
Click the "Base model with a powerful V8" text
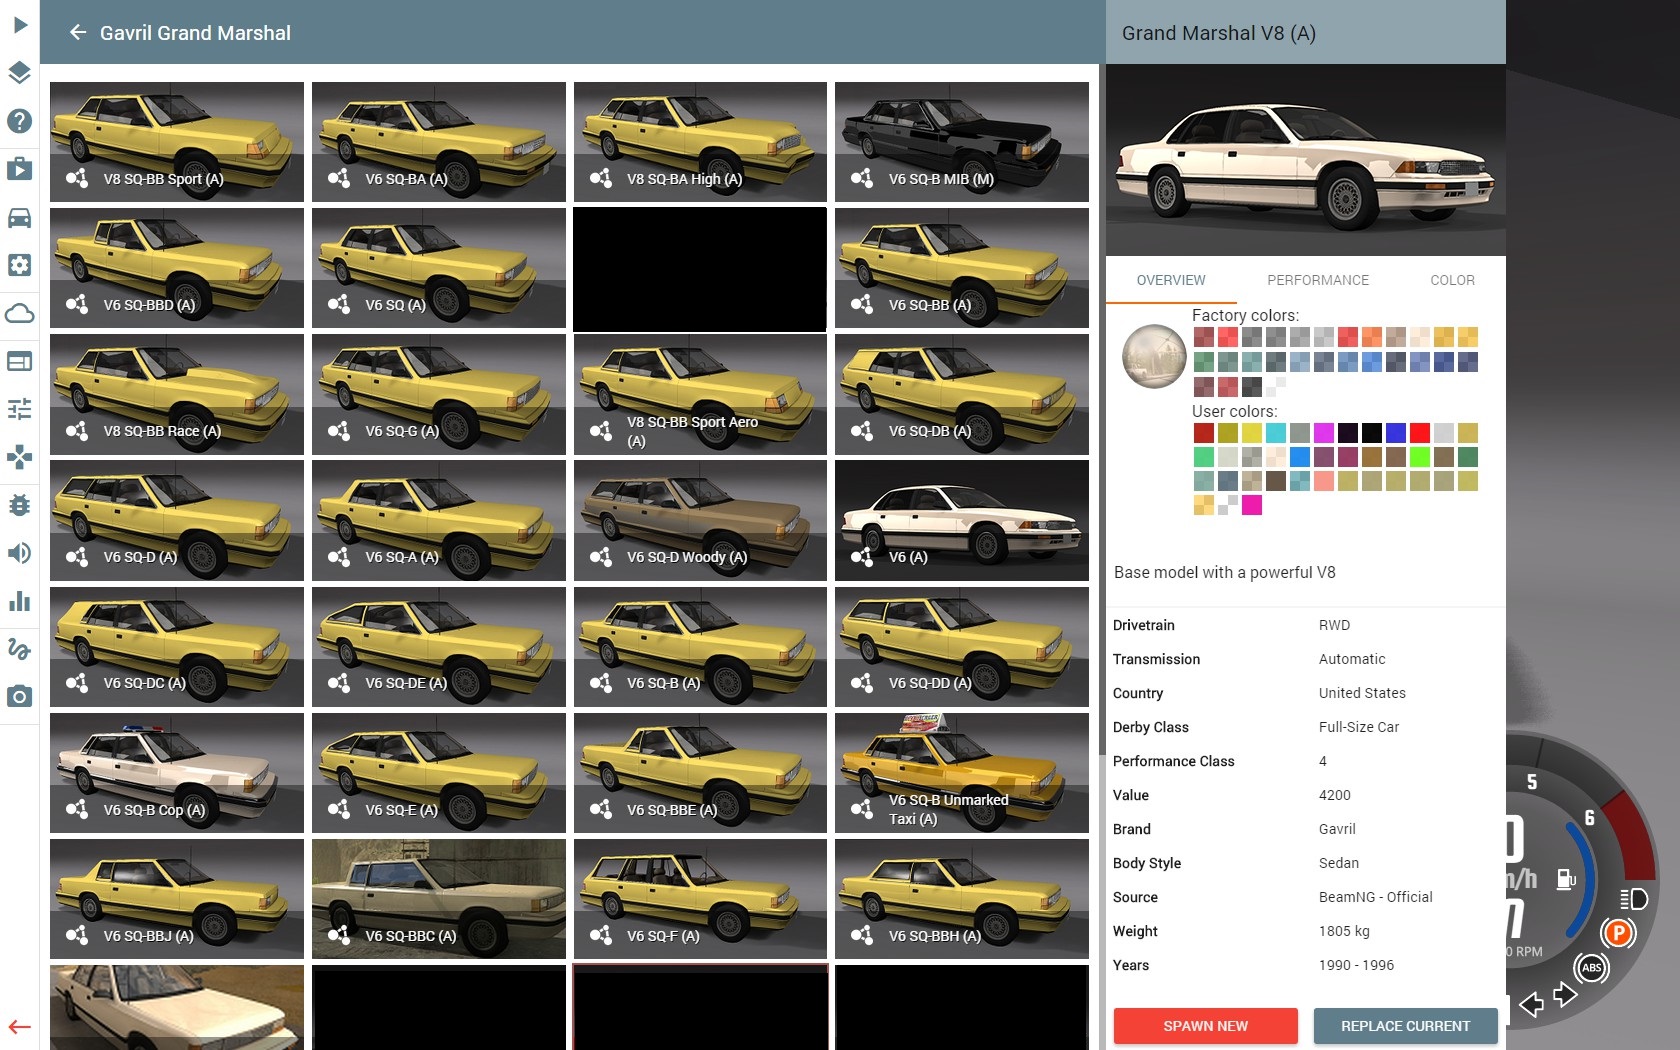coord(1225,572)
